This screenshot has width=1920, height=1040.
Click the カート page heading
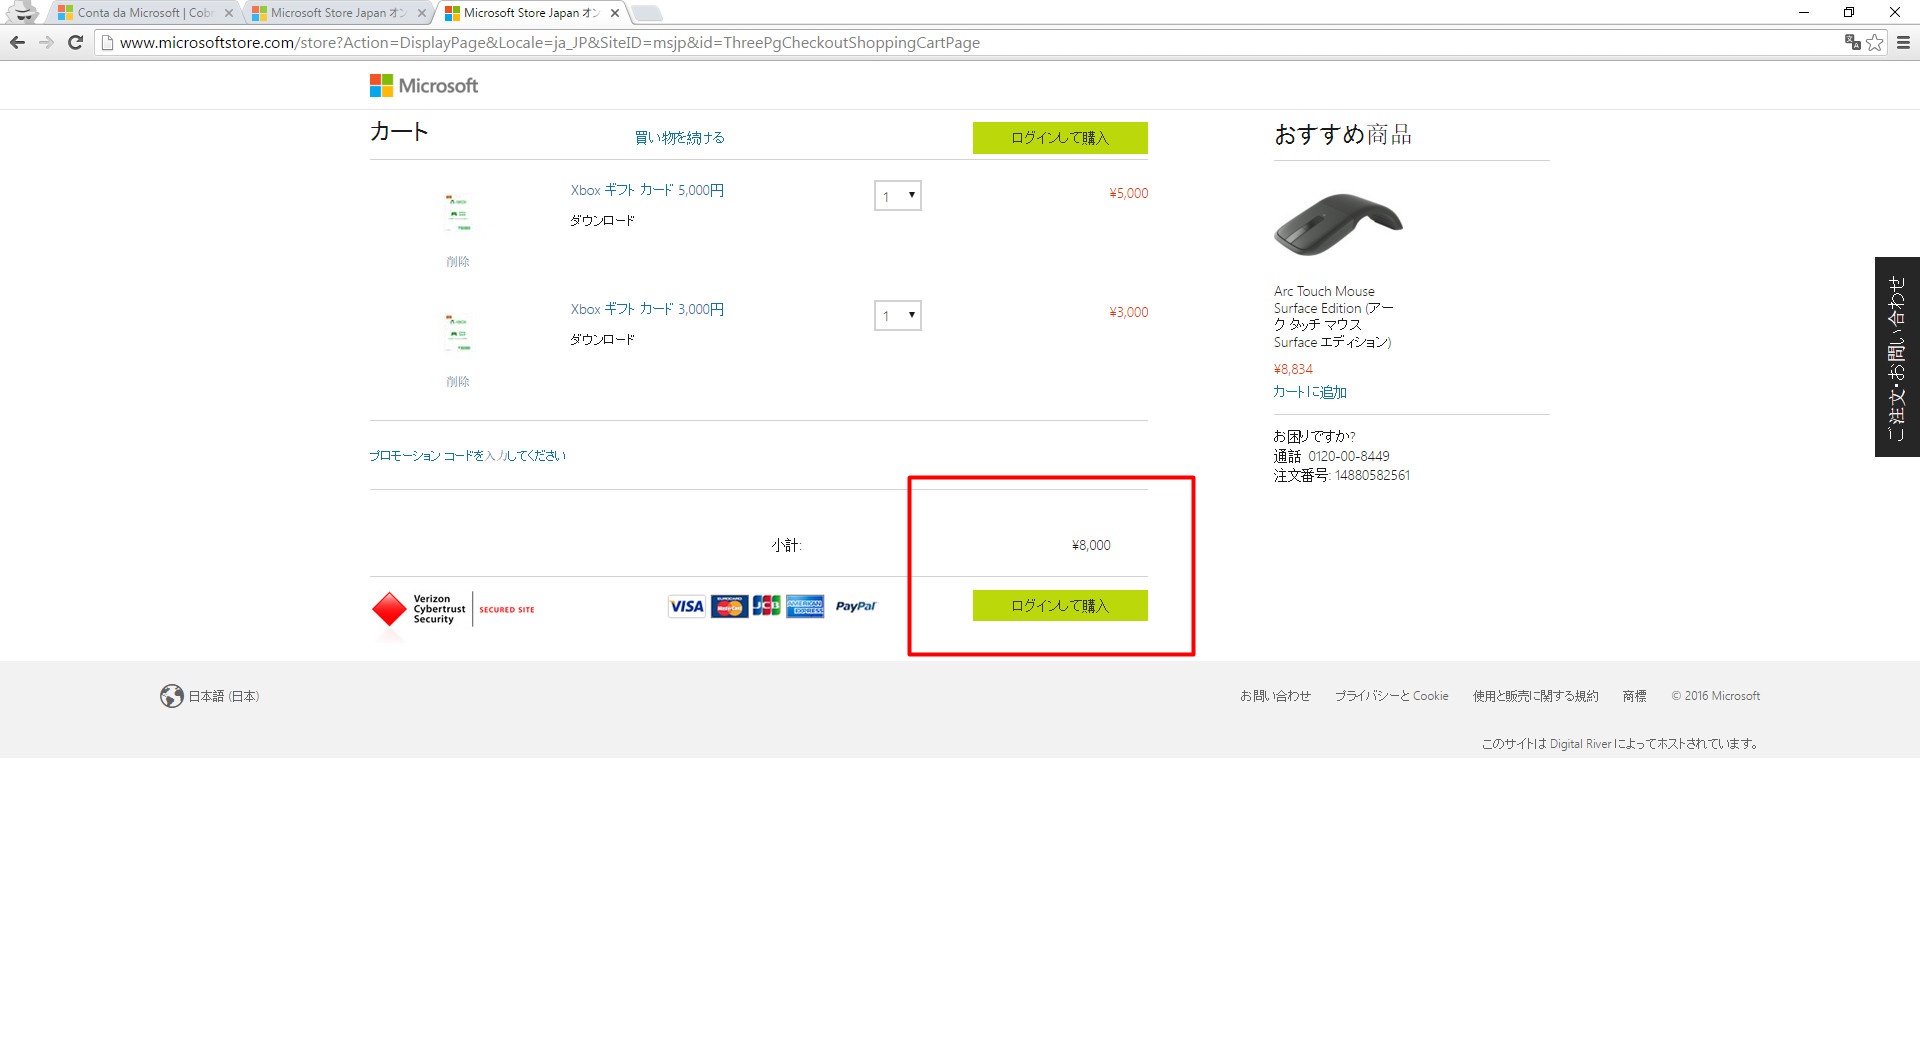point(399,132)
